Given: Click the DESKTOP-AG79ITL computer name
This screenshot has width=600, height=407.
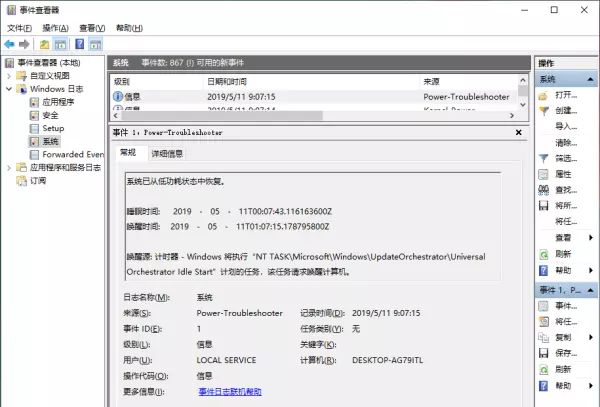Looking at the screenshot, I should 388,360.
